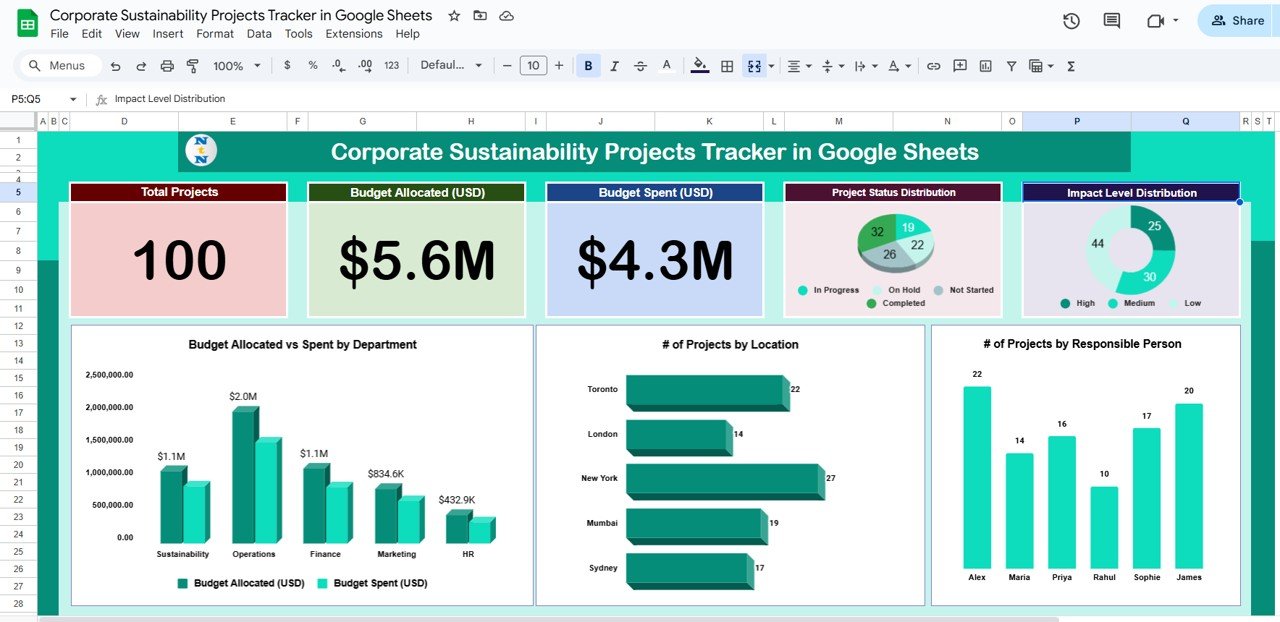Insert a link using the toolbar icon
Viewport: 1280px width, 622px height.
935,65
